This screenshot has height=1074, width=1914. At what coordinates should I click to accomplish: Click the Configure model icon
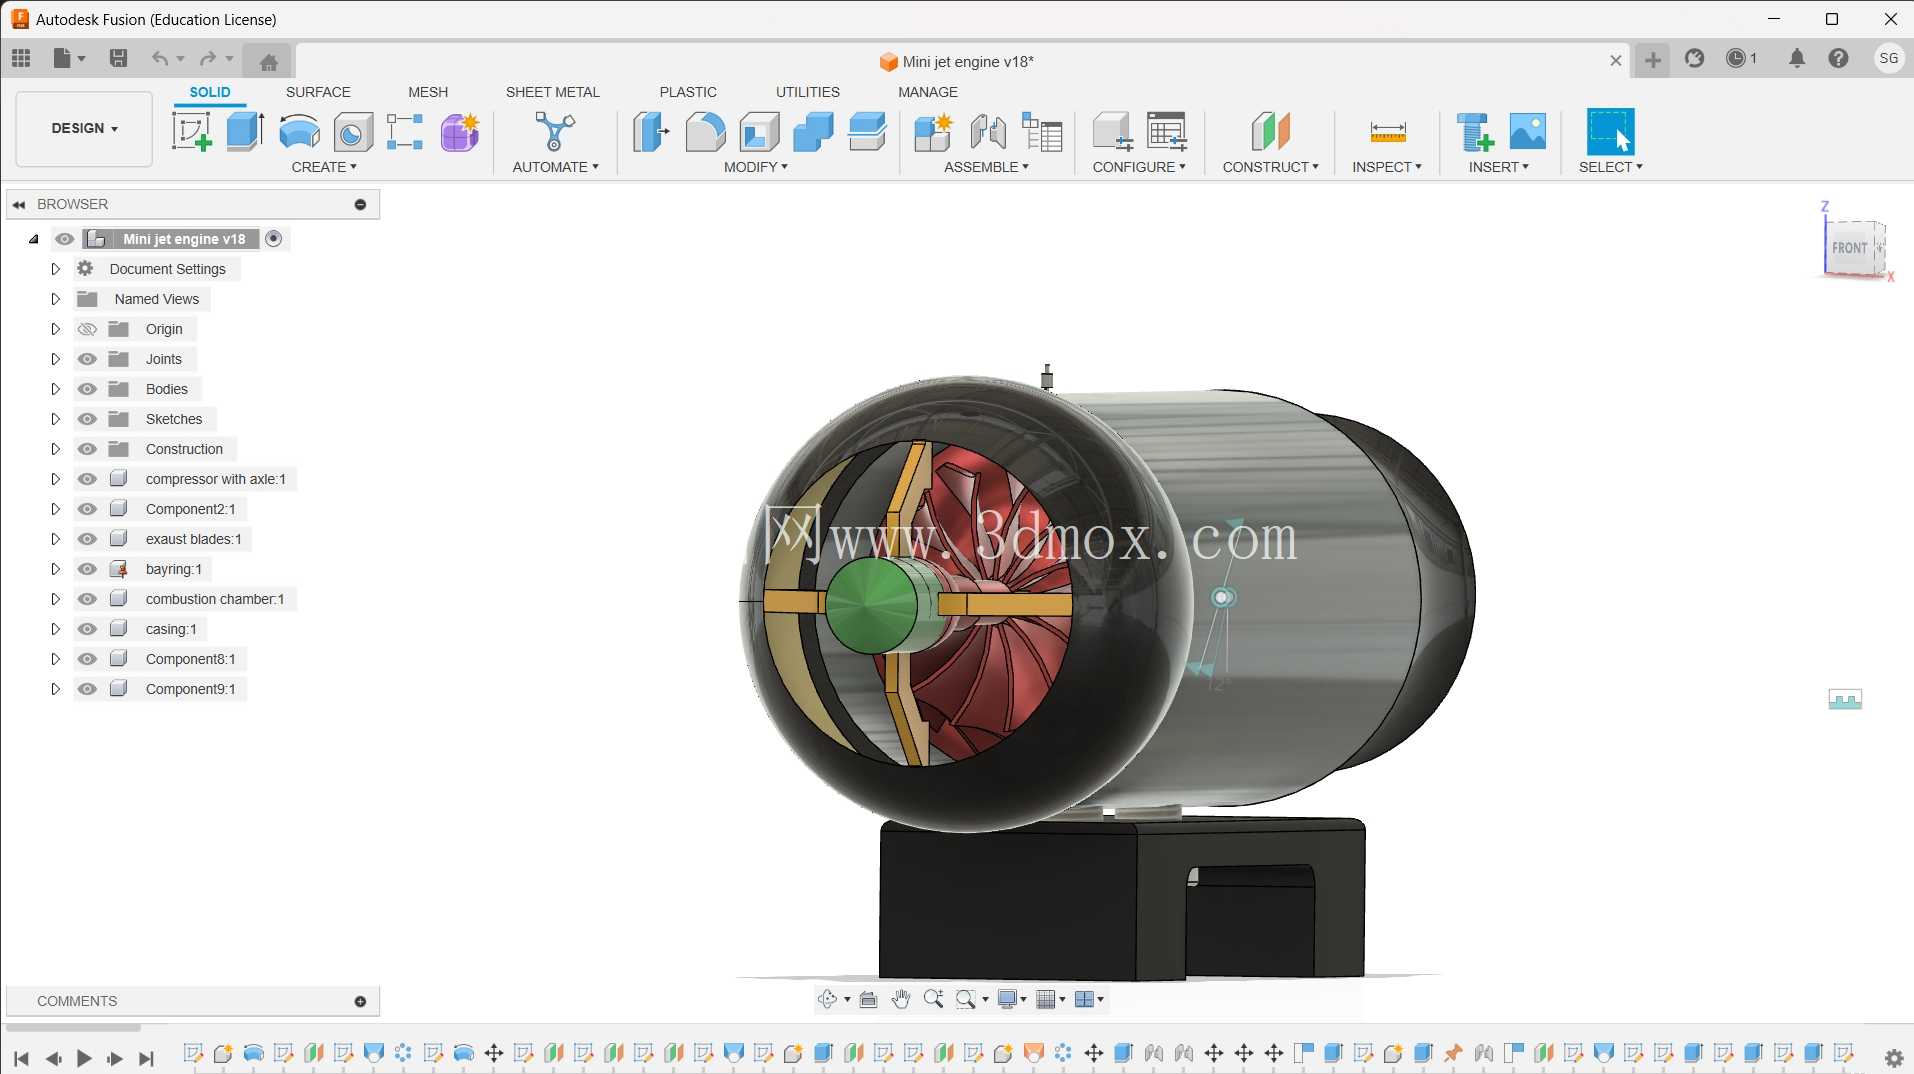pyautogui.click(x=1112, y=131)
